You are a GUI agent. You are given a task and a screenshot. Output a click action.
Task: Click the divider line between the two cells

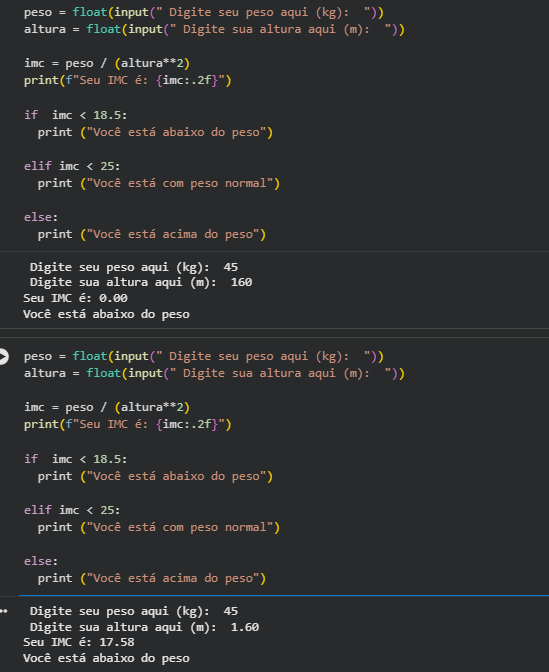click(x=274, y=333)
